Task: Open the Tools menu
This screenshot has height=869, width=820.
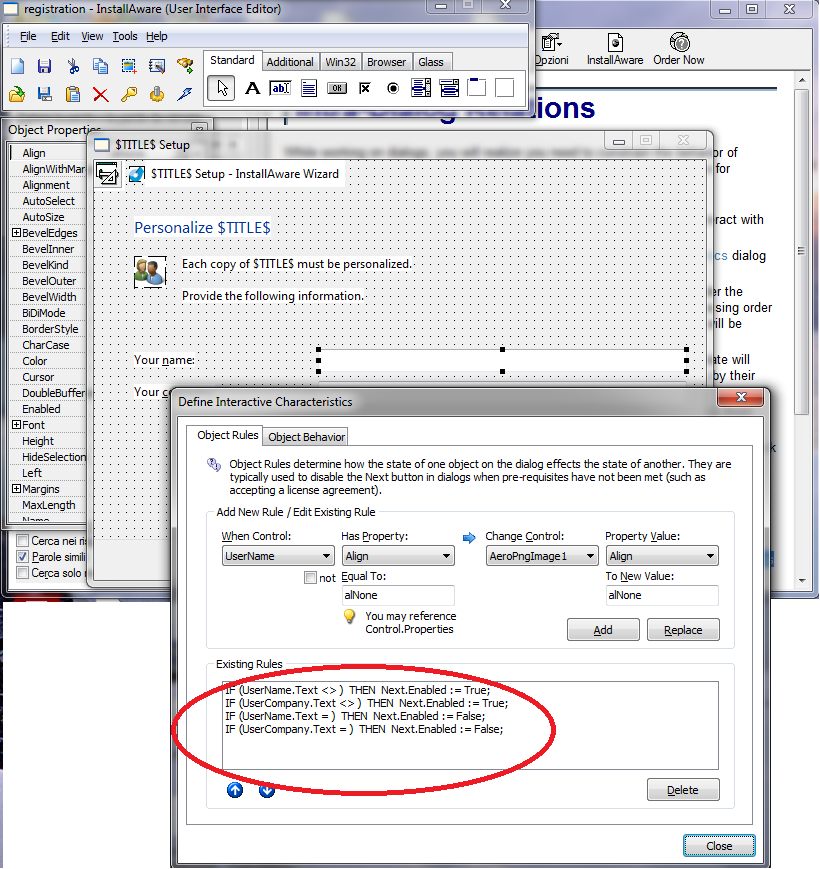Action: (125, 37)
